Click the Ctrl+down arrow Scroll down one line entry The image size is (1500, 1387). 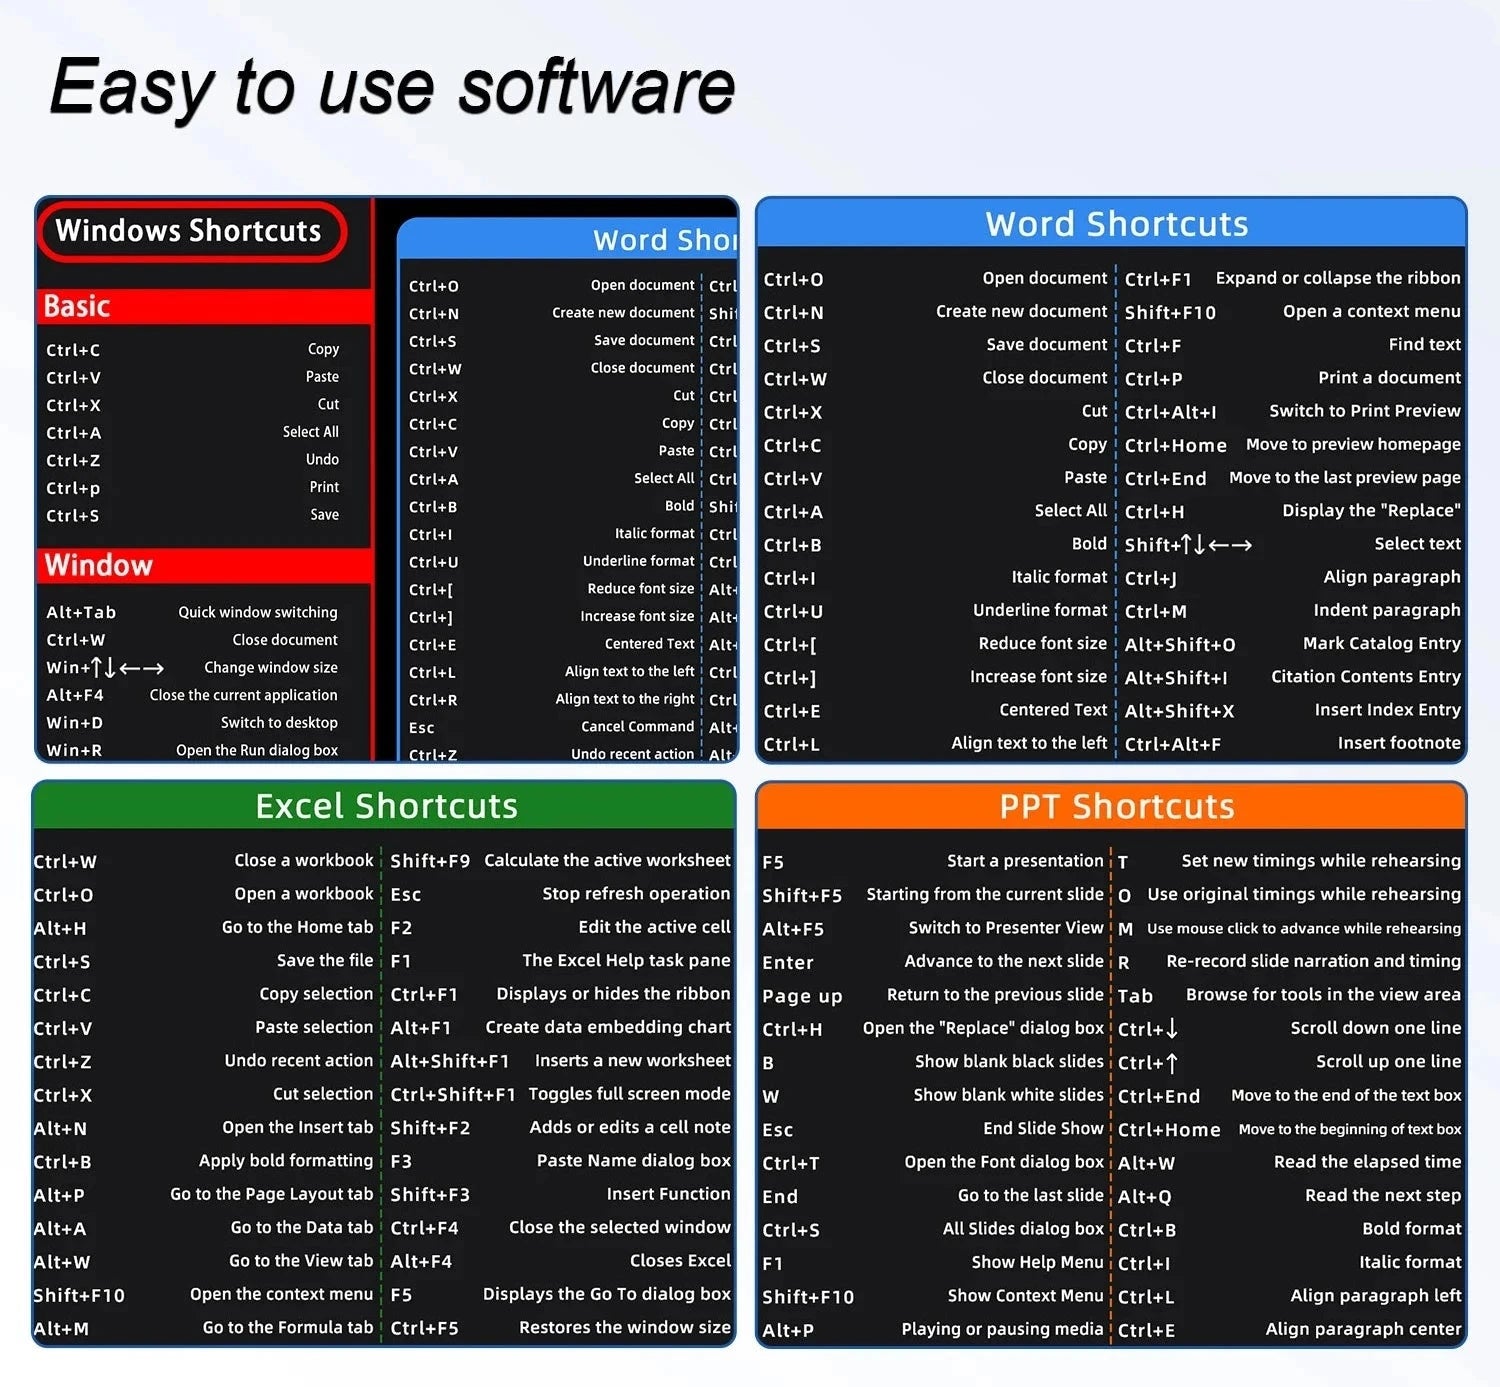tap(1288, 1028)
